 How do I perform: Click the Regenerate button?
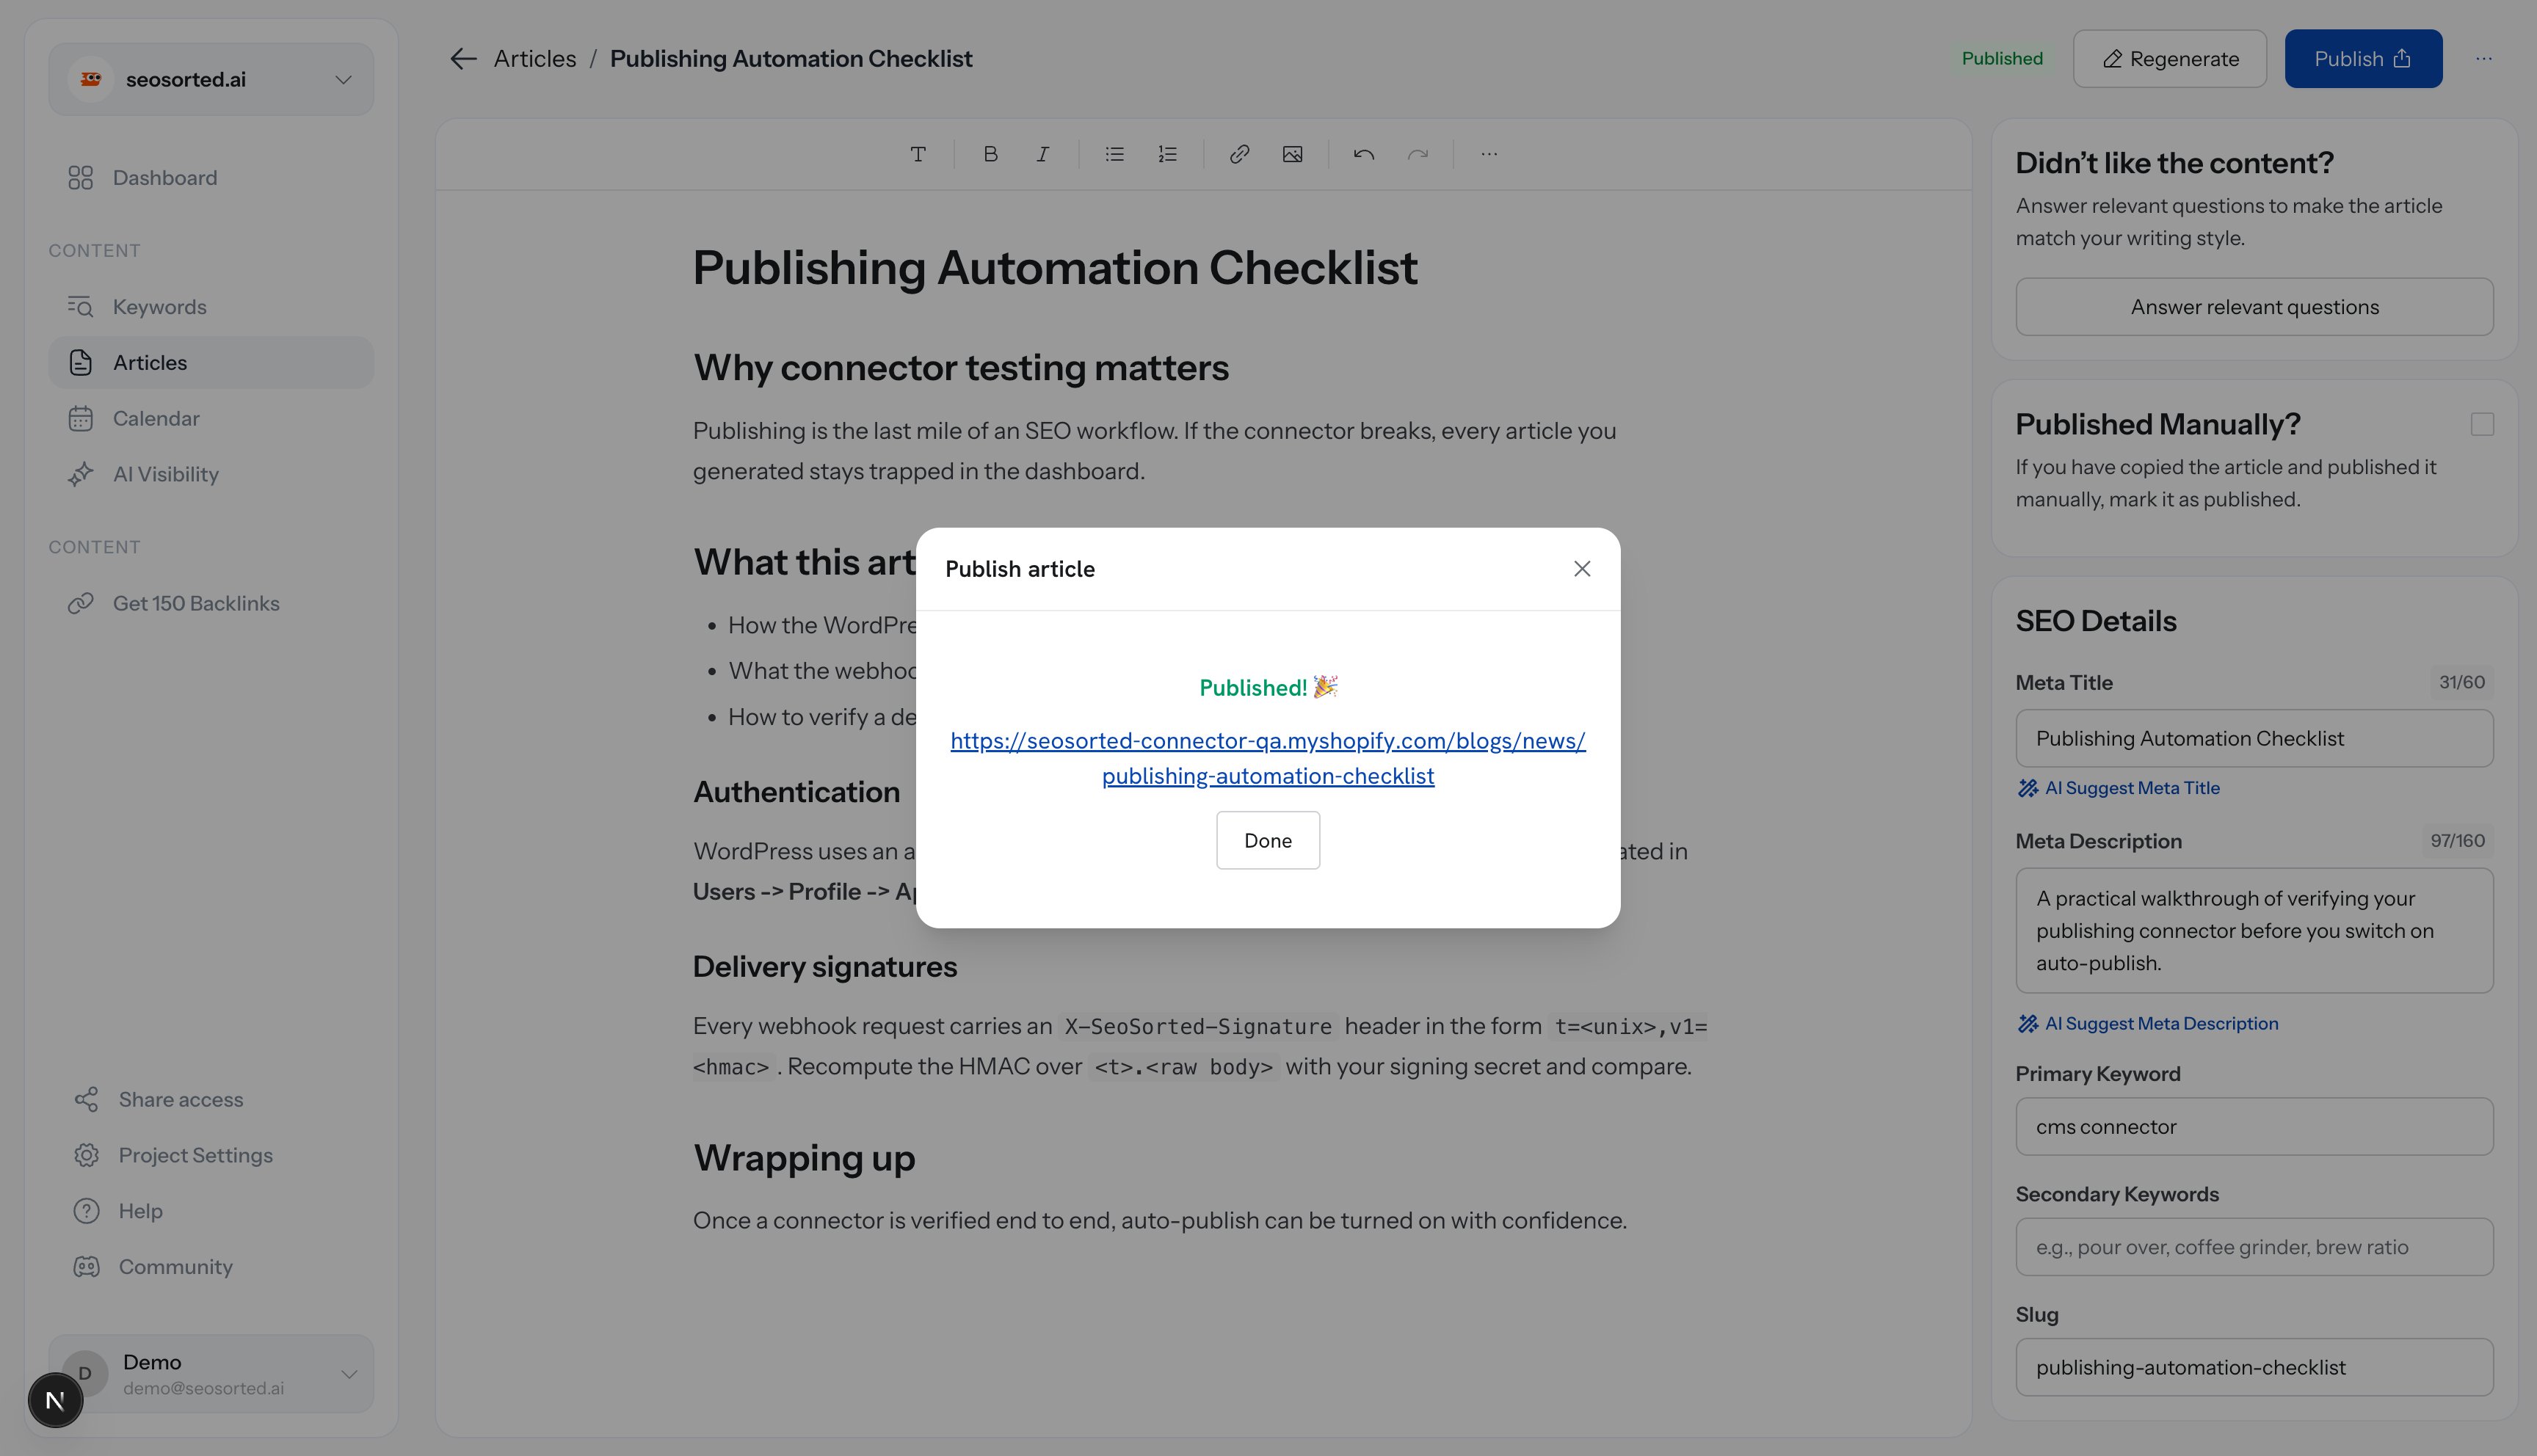[x=2169, y=59]
